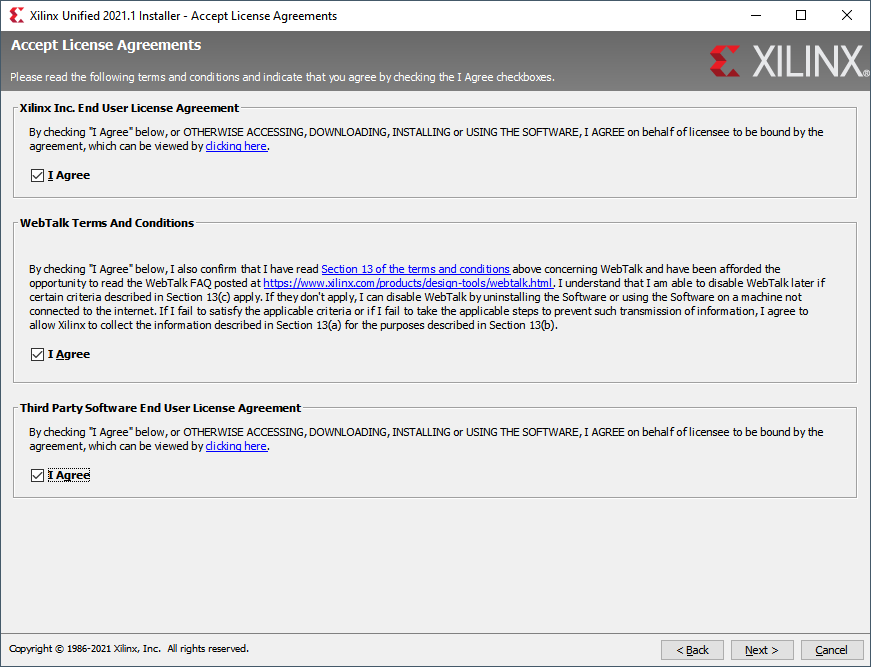Screen dimensions: 871x667
Task: Uncheck I Agree for Third Party Software EULA
Action: (37, 476)
